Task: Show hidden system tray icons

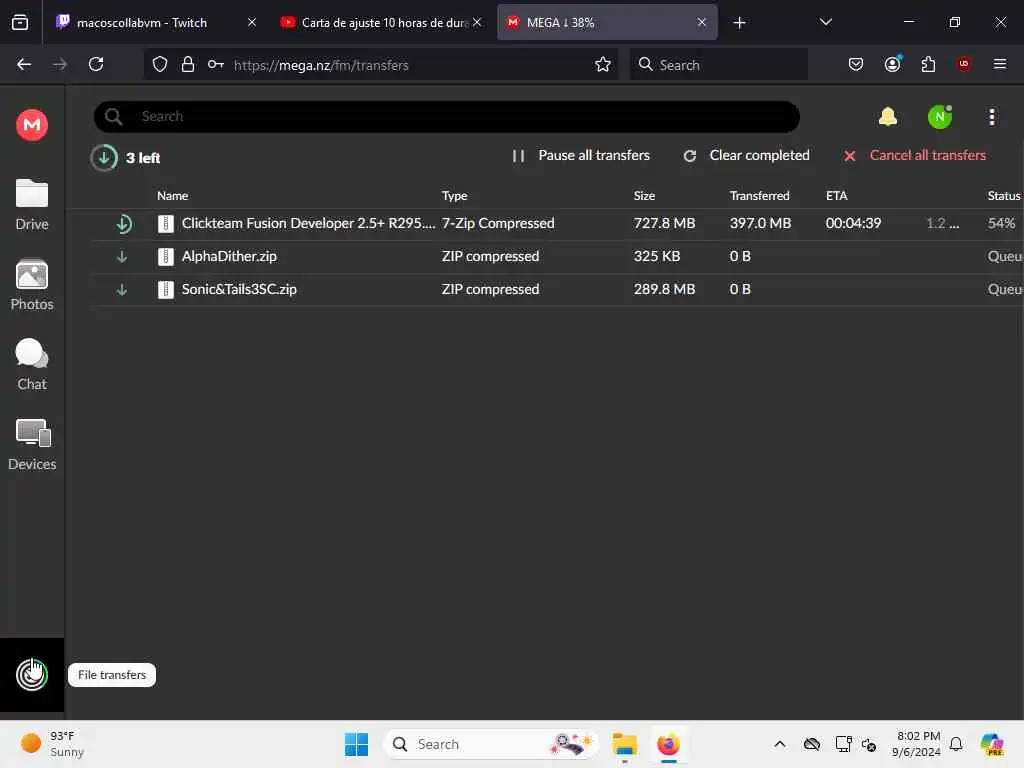Action: point(780,744)
